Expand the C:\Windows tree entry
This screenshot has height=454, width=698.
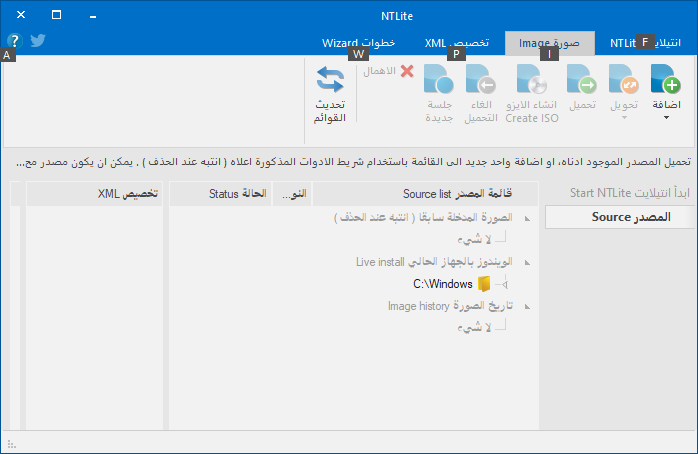click(x=505, y=284)
